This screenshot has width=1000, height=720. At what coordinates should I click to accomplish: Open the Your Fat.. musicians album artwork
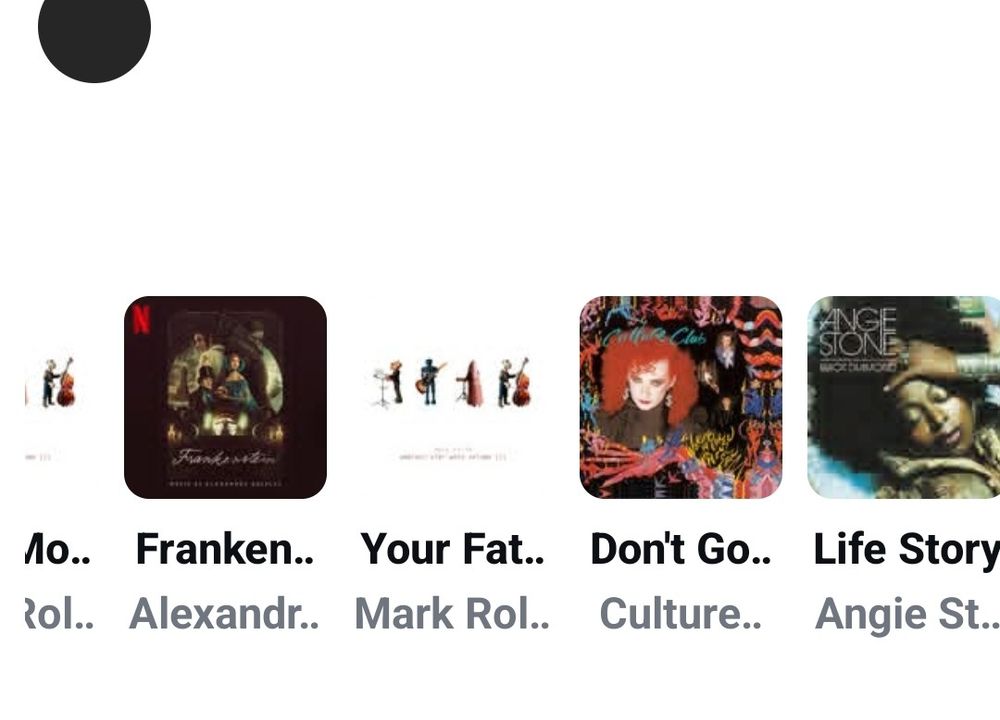pyautogui.click(x=453, y=397)
